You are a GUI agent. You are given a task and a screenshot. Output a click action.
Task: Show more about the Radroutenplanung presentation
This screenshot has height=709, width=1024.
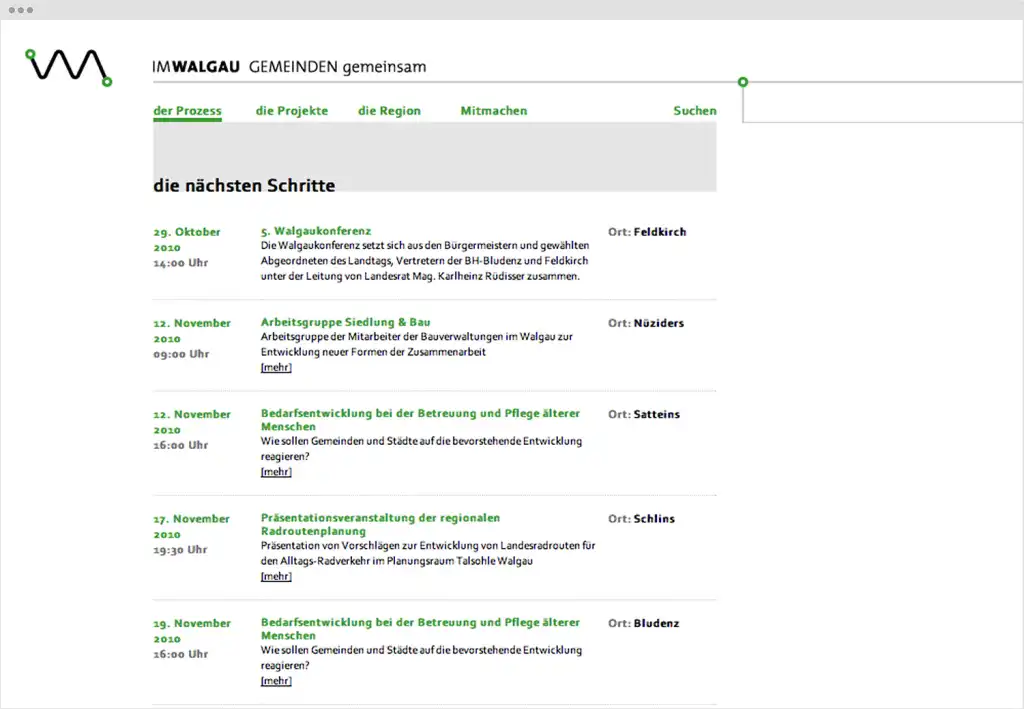coord(276,576)
